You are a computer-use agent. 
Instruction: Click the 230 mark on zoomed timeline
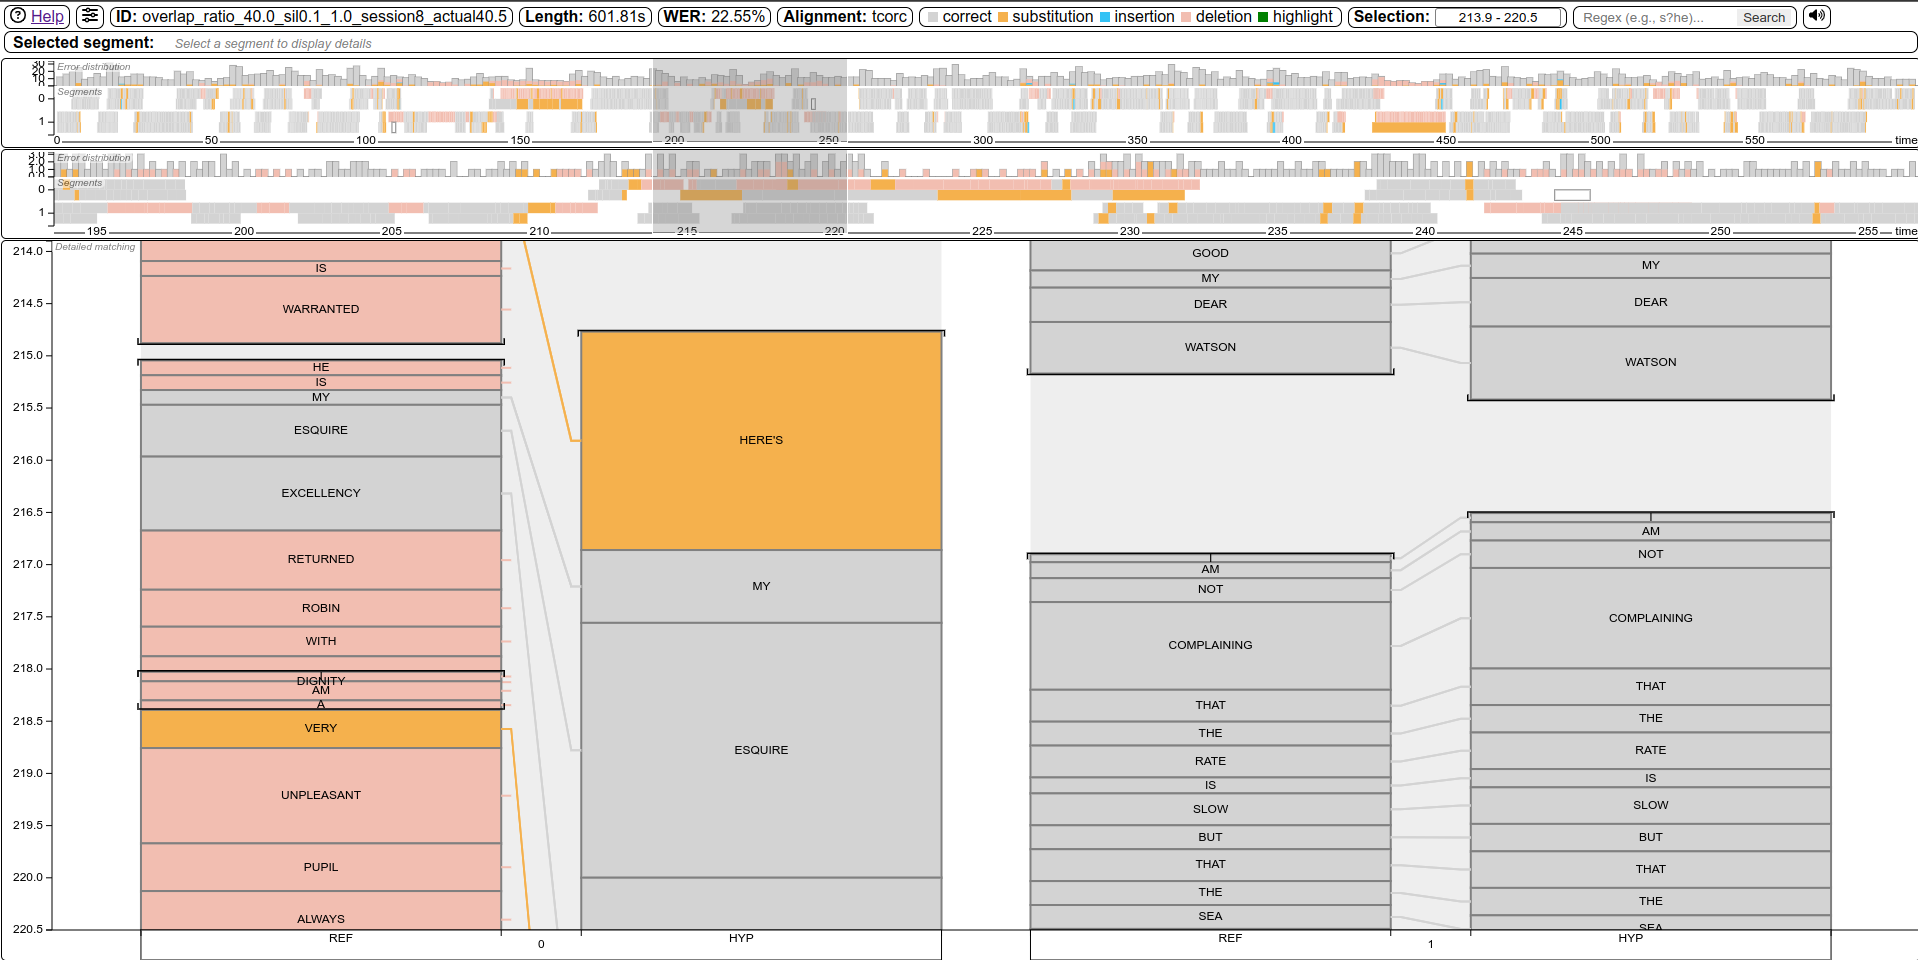tap(1129, 231)
